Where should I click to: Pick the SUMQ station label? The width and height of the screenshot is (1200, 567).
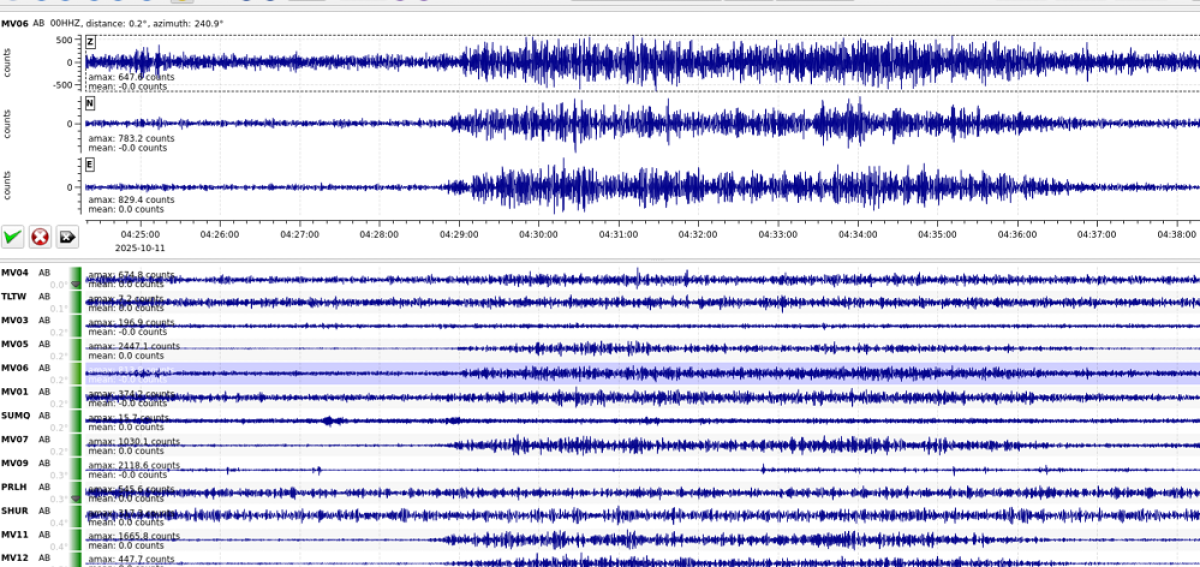tap(15, 415)
